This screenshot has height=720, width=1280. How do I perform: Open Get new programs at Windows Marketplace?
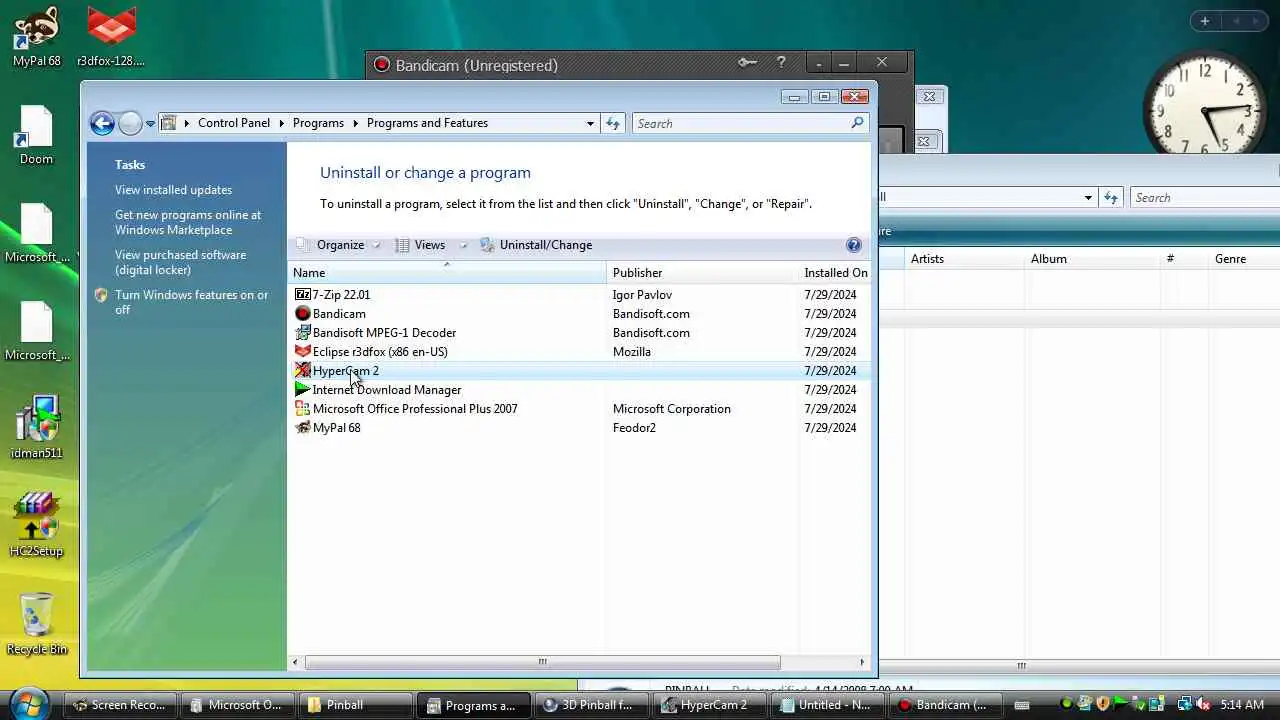point(188,222)
